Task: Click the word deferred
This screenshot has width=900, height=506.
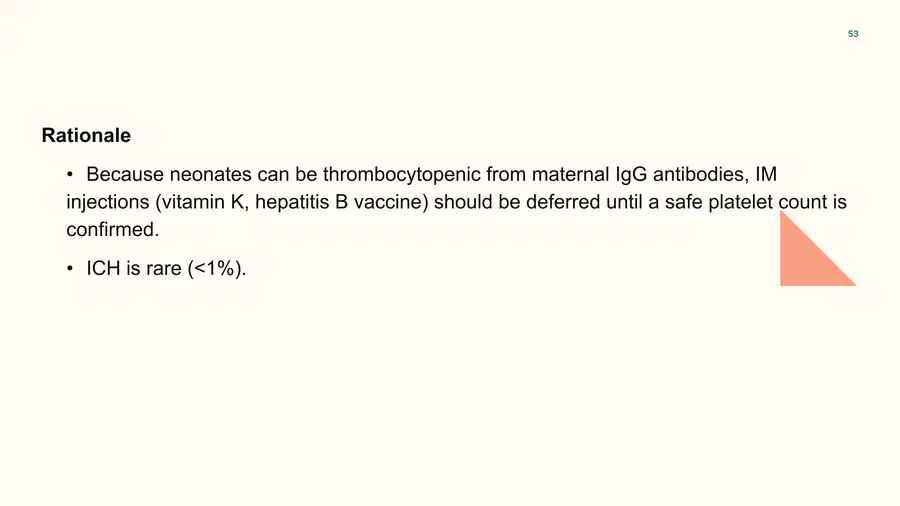Action: coord(563,202)
